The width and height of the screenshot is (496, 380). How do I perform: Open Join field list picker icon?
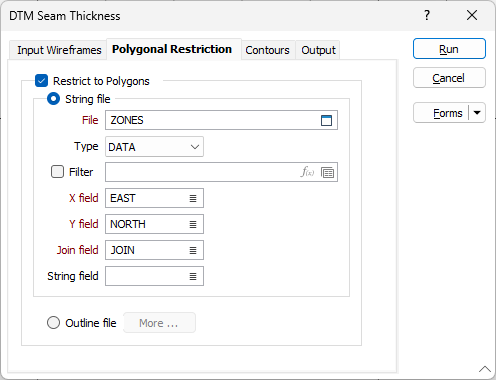193,250
